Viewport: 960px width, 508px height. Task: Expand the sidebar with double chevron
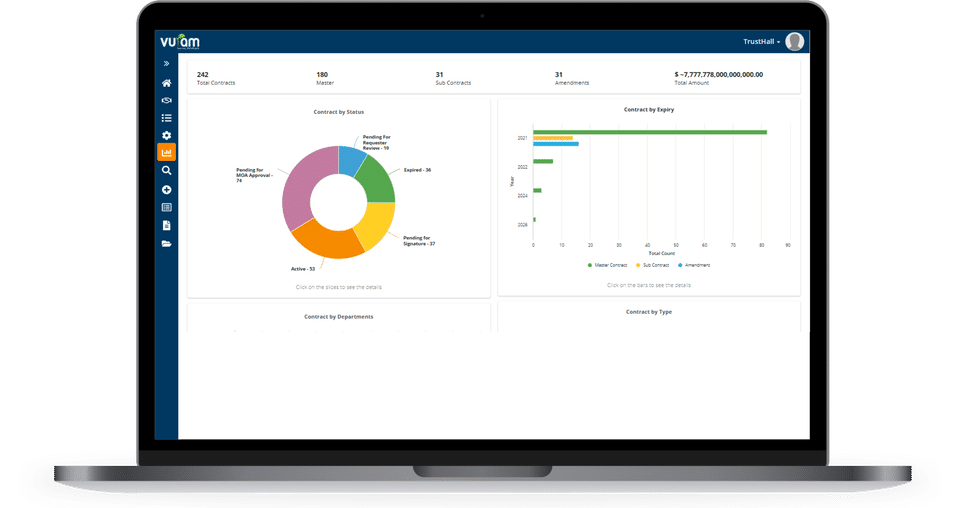tap(166, 64)
